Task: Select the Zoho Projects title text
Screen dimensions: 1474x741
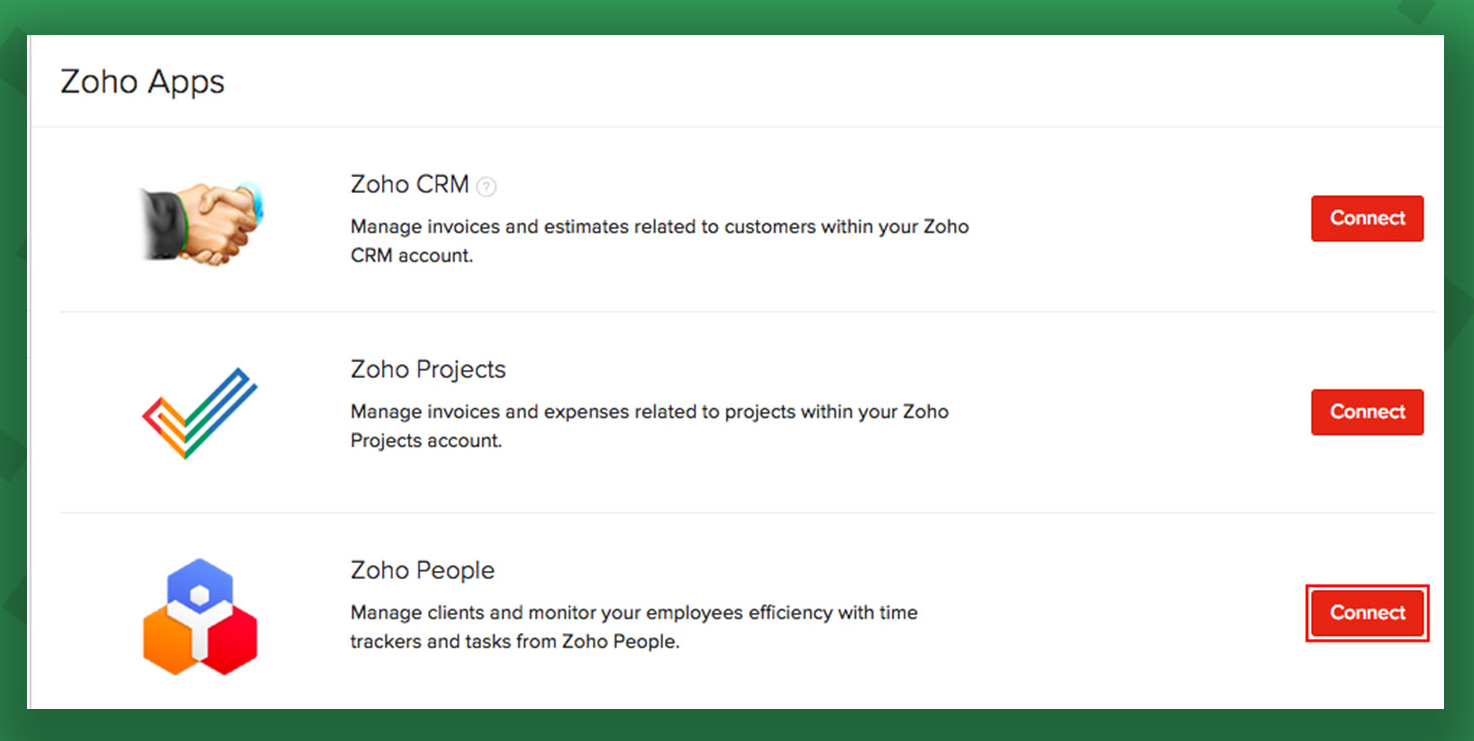Action: [427, 370]
